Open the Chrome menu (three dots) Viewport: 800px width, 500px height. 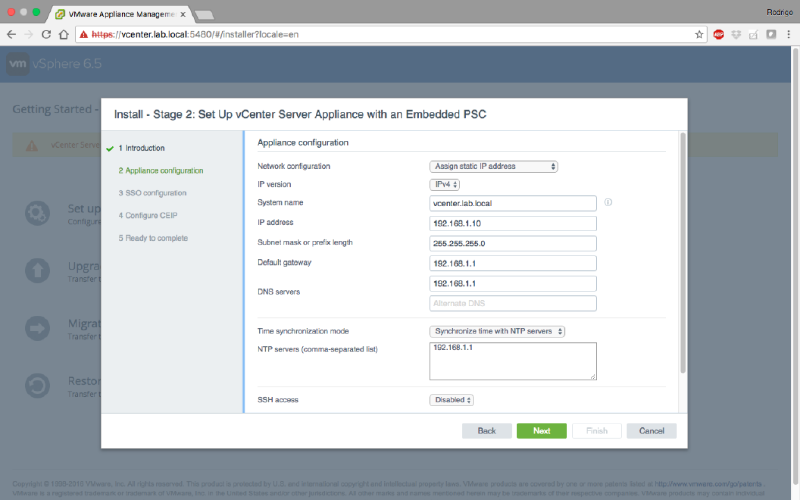coord(789,34)
